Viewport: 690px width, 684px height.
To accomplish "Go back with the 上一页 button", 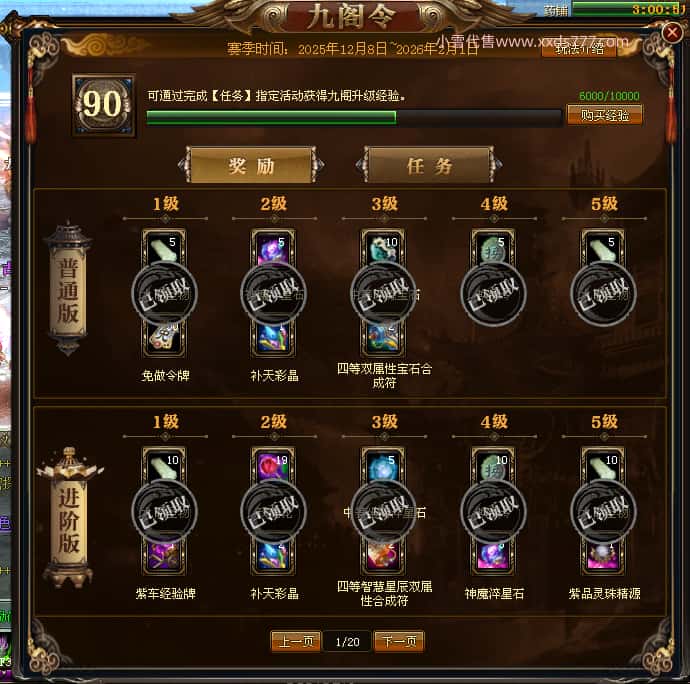I will coord(296,641).
